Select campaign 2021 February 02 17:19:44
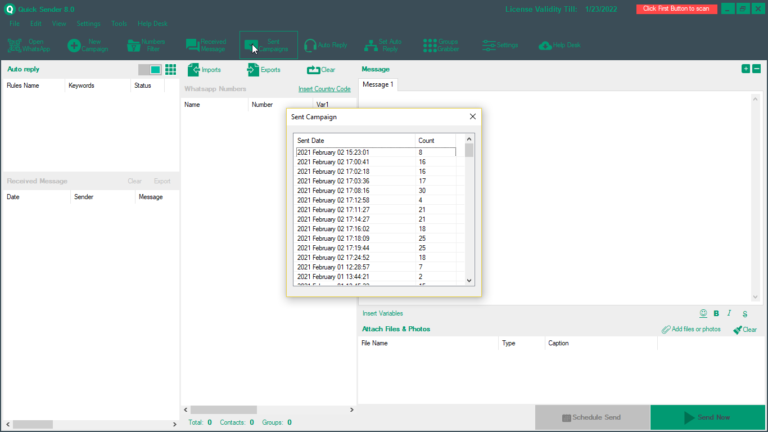This screenshot has height=432, width=768. (376, 248)
